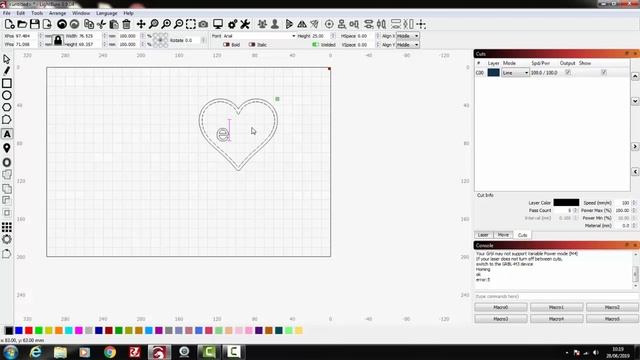Click the C00 layer color swatch
This screenshot has height=360, width=640.
click(x=493, y=73)
